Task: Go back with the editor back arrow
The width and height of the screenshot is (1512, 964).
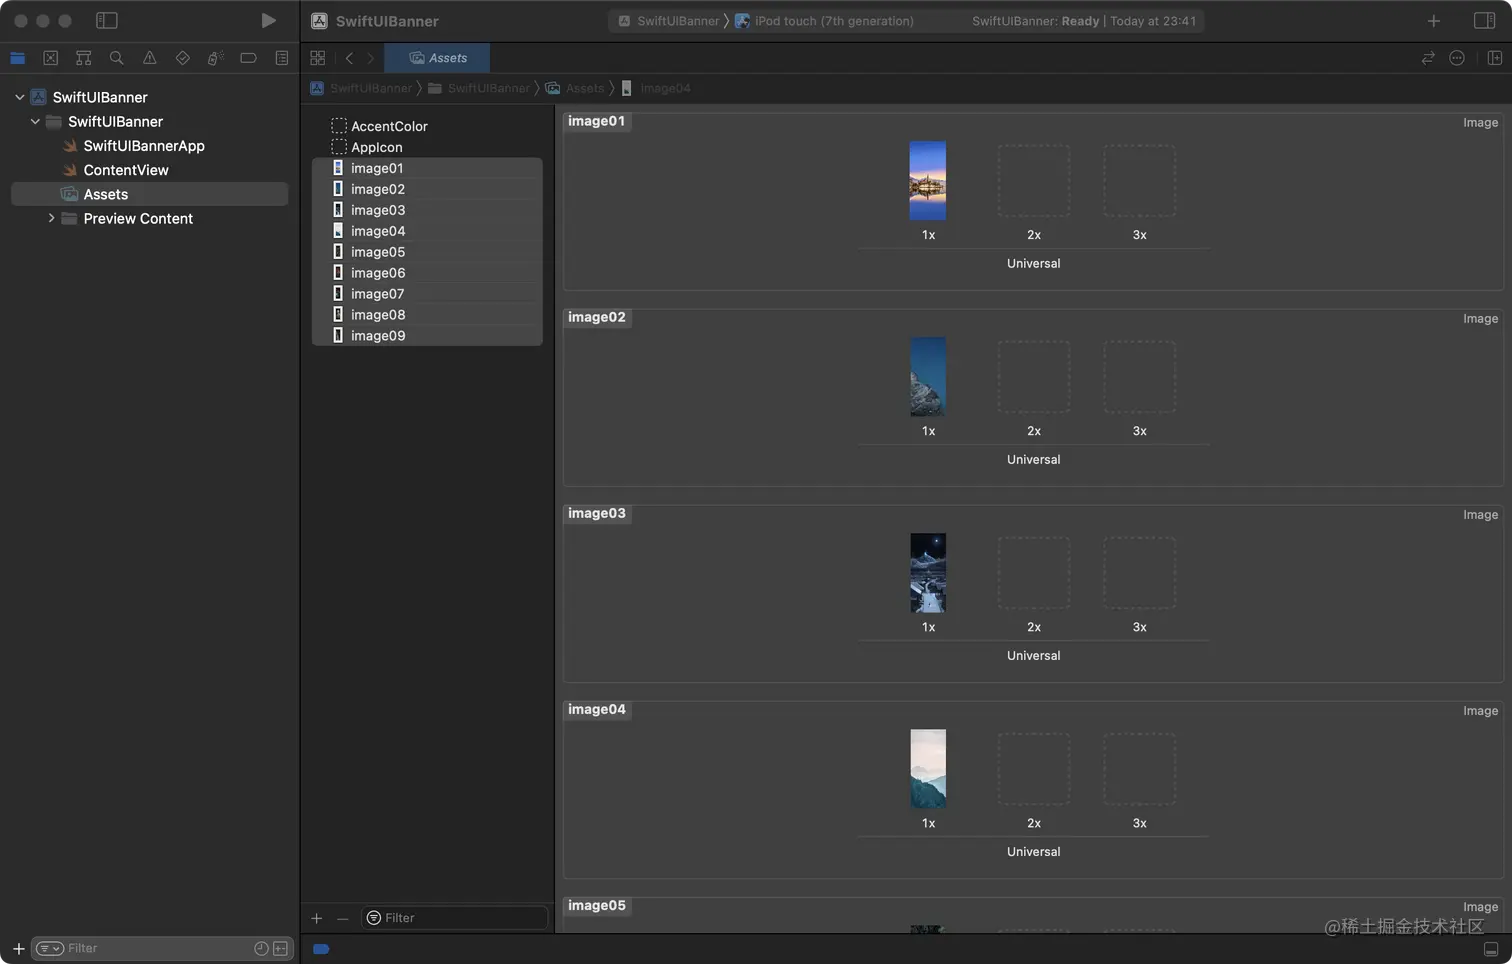Action: (349, 58)
